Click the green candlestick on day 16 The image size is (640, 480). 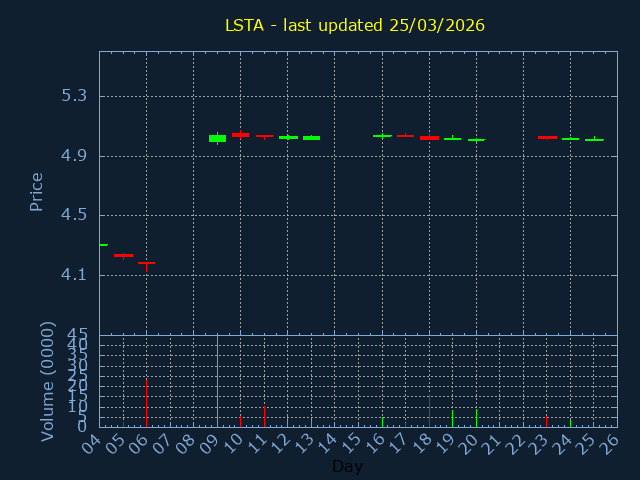click(382, 136)
